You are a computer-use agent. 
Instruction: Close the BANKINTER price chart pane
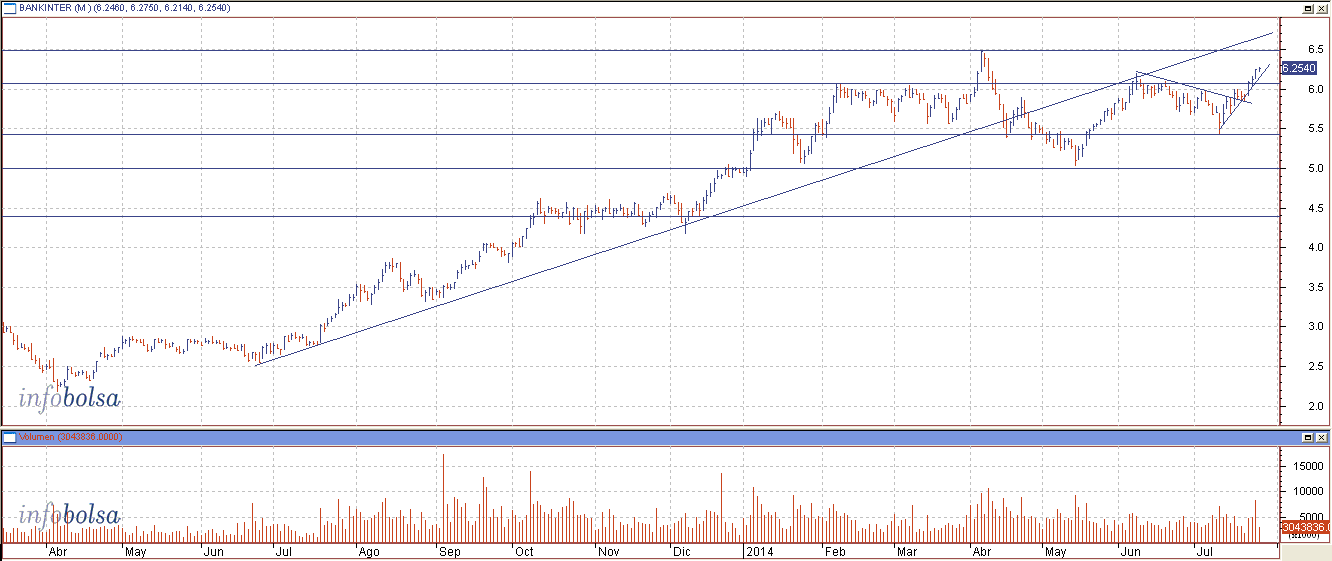pyautogui.click(x=1322, y=8)
